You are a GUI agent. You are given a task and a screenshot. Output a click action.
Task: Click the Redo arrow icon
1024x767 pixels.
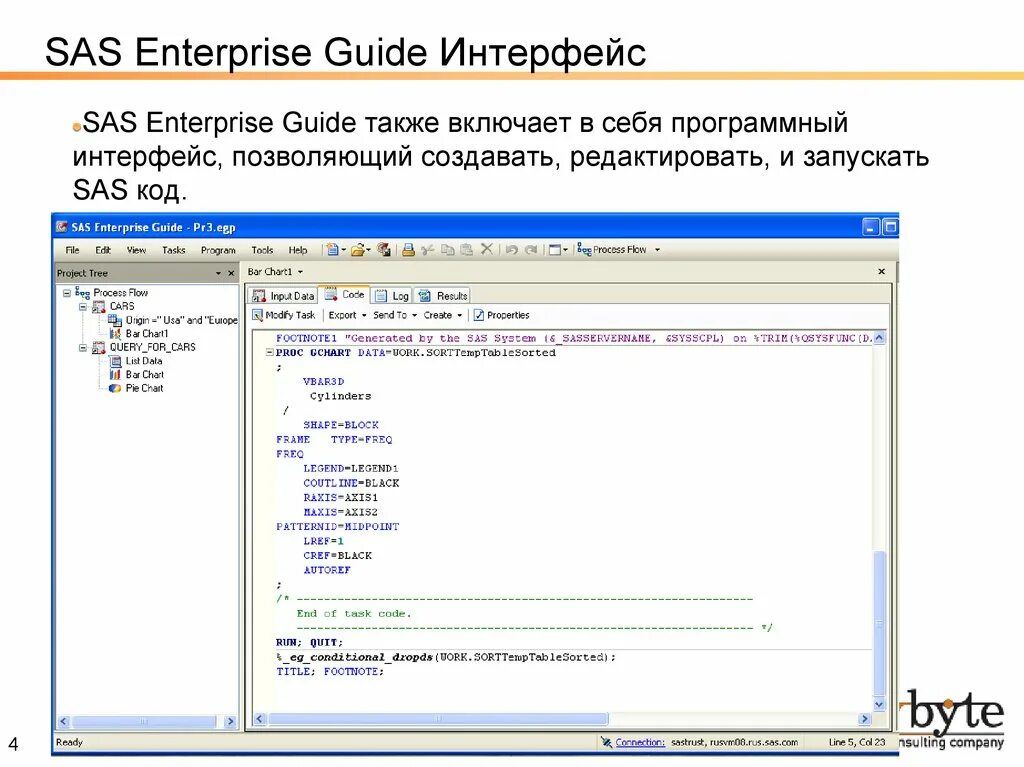[x=531, y=250]
